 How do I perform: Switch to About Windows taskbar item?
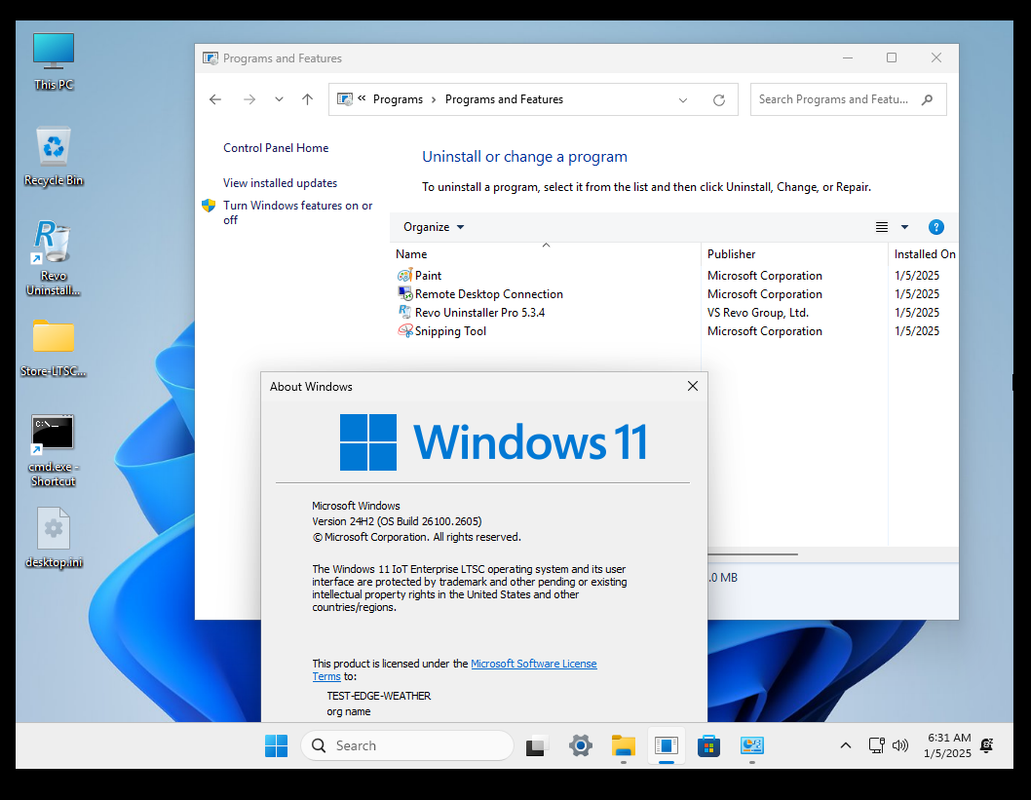pyautogui.click(x=666, y=745)
